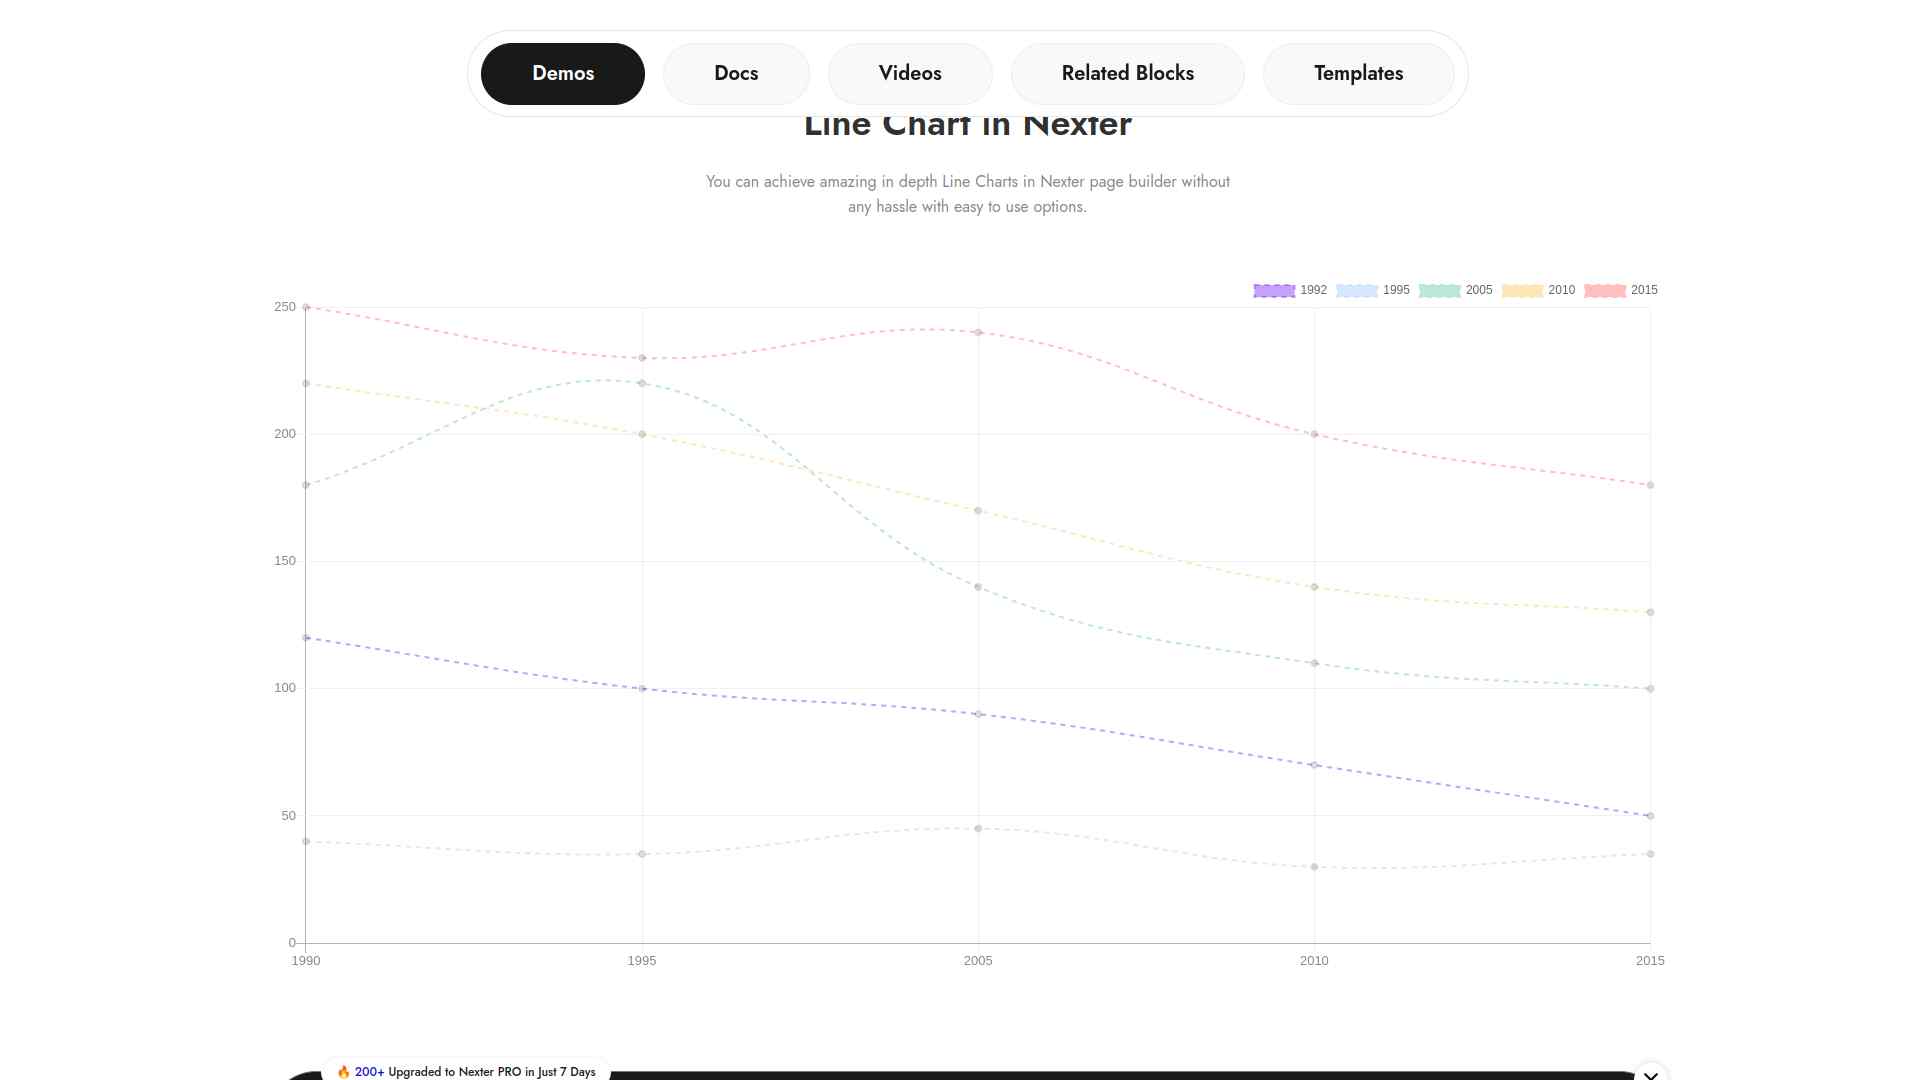Click the fire emoji icon in the promo notice

(344, 1072)
